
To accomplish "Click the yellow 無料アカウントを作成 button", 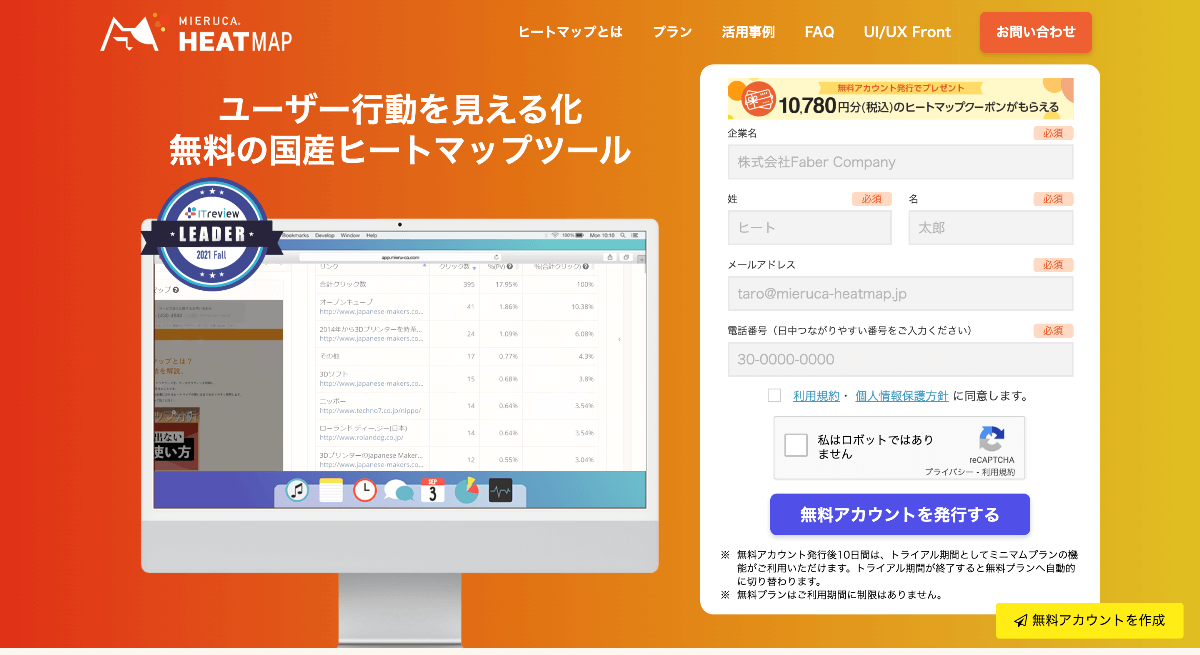I will click(x=1089, y=620).
